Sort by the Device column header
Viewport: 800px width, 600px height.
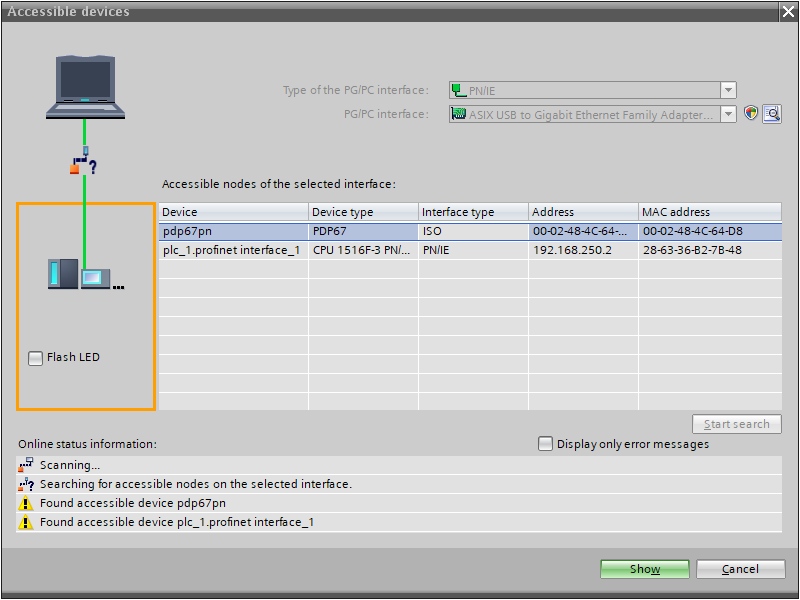pos(234,212)
